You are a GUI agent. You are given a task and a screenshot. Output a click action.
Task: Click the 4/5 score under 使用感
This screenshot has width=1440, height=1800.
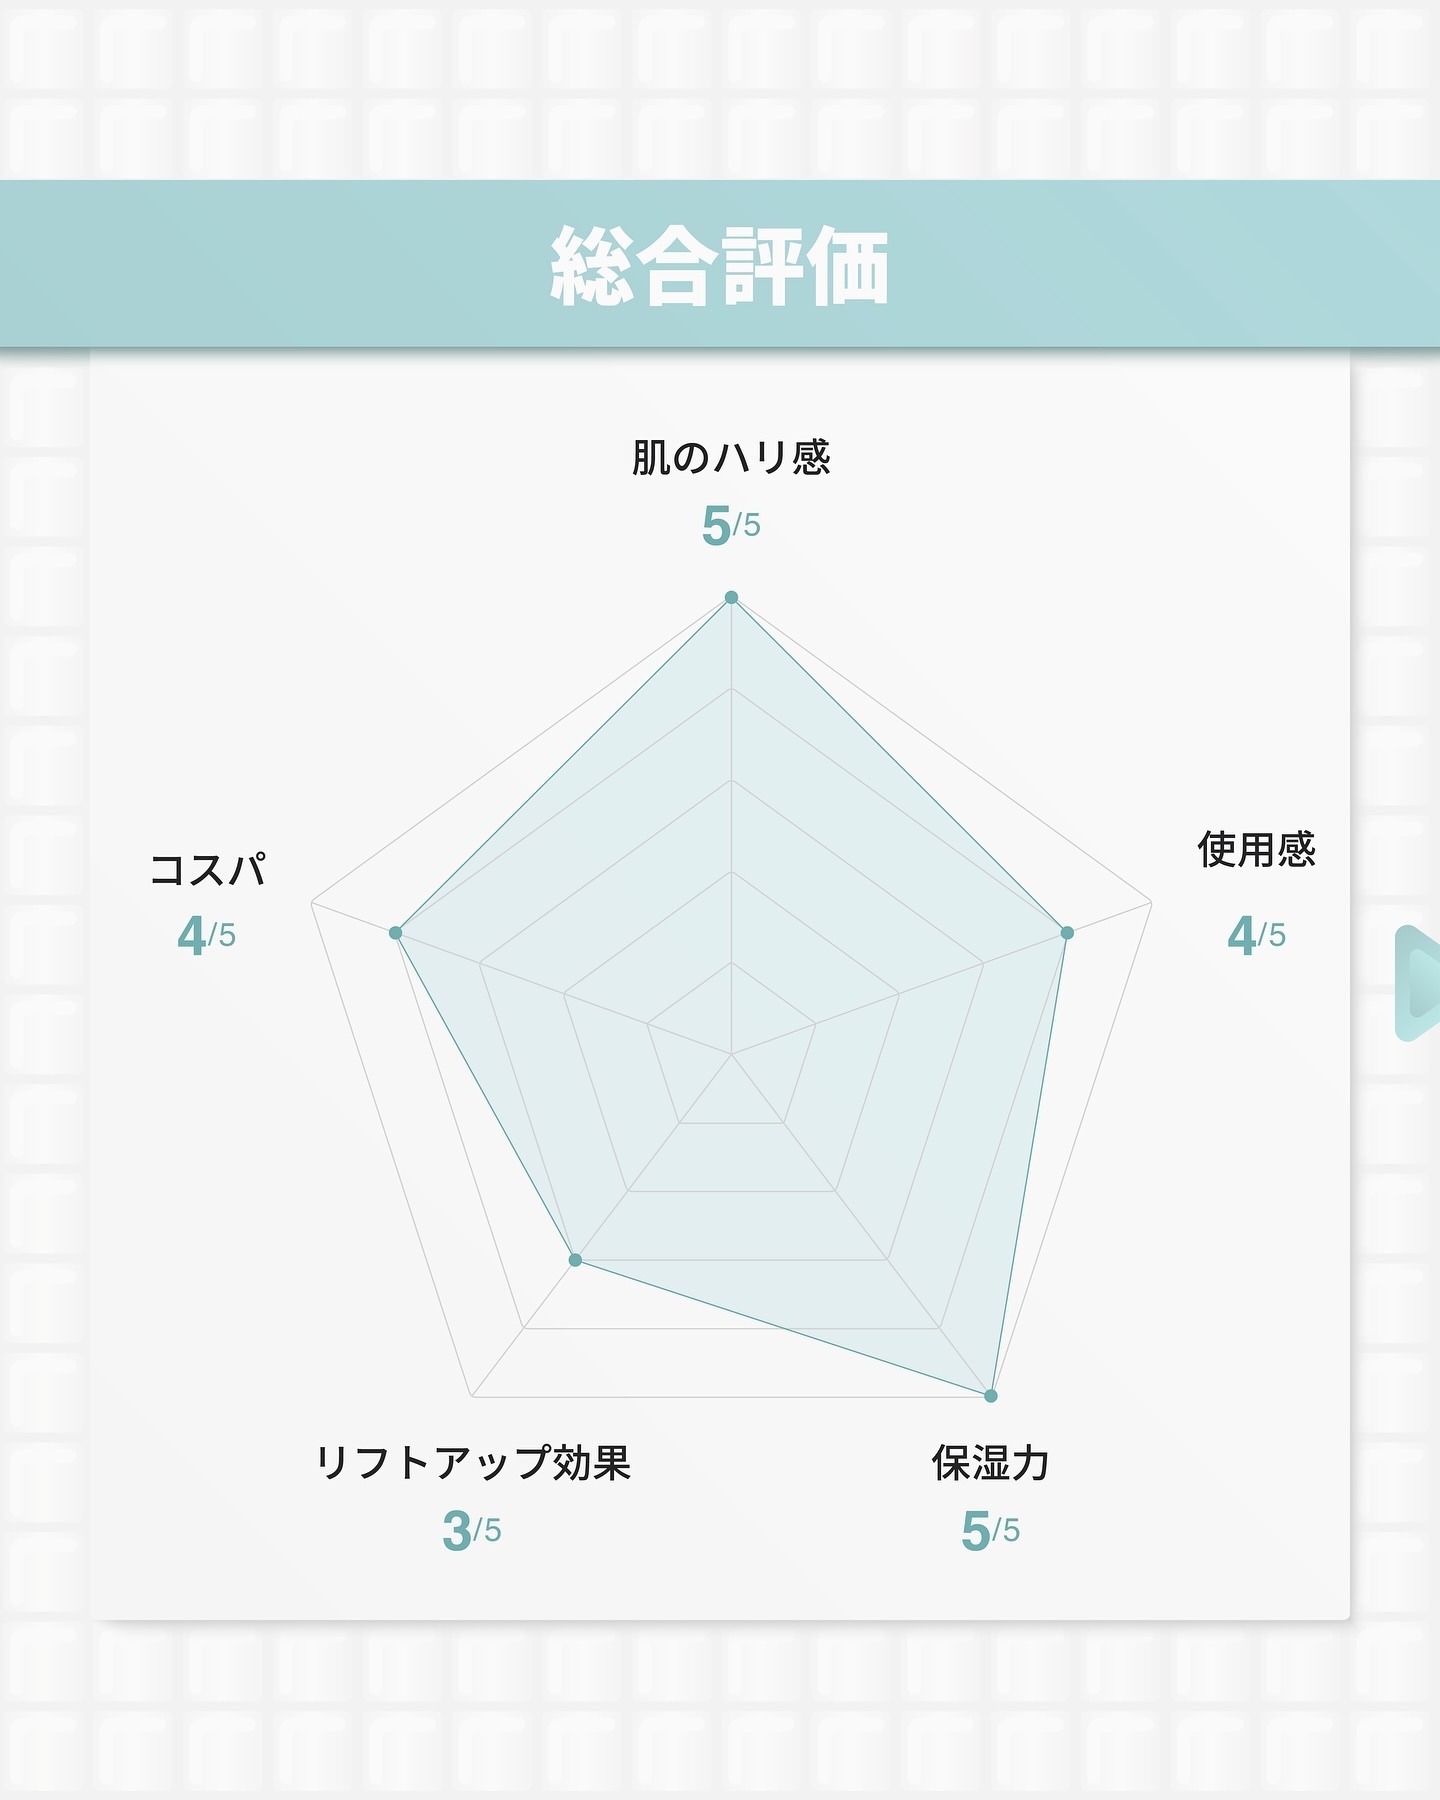point(1256,936)
